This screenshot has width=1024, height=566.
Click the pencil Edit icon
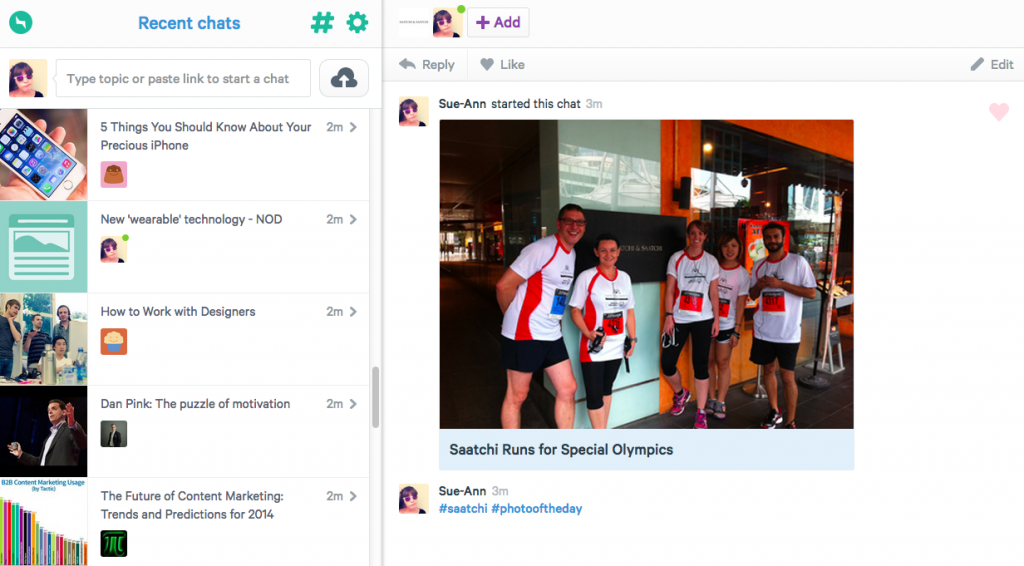[978, 64]
